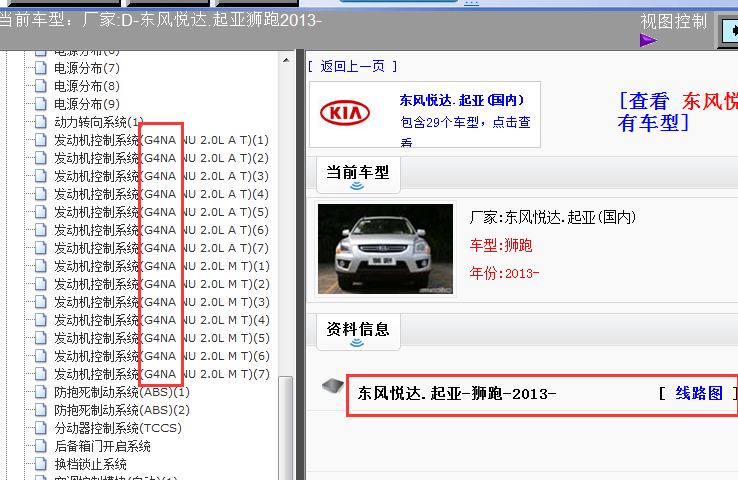The image size is (738, 480).
Task: Select 动力转向系统(1) in the tree
Action: (x=99, y=122)
